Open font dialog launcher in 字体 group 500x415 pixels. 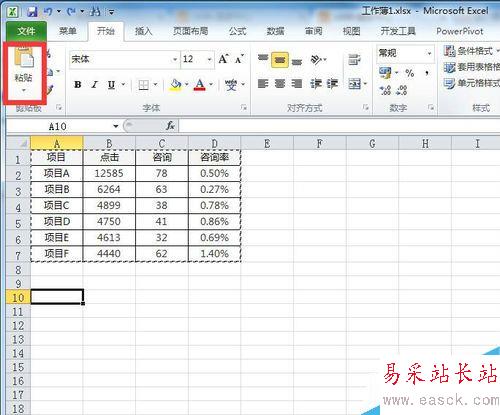244,108
